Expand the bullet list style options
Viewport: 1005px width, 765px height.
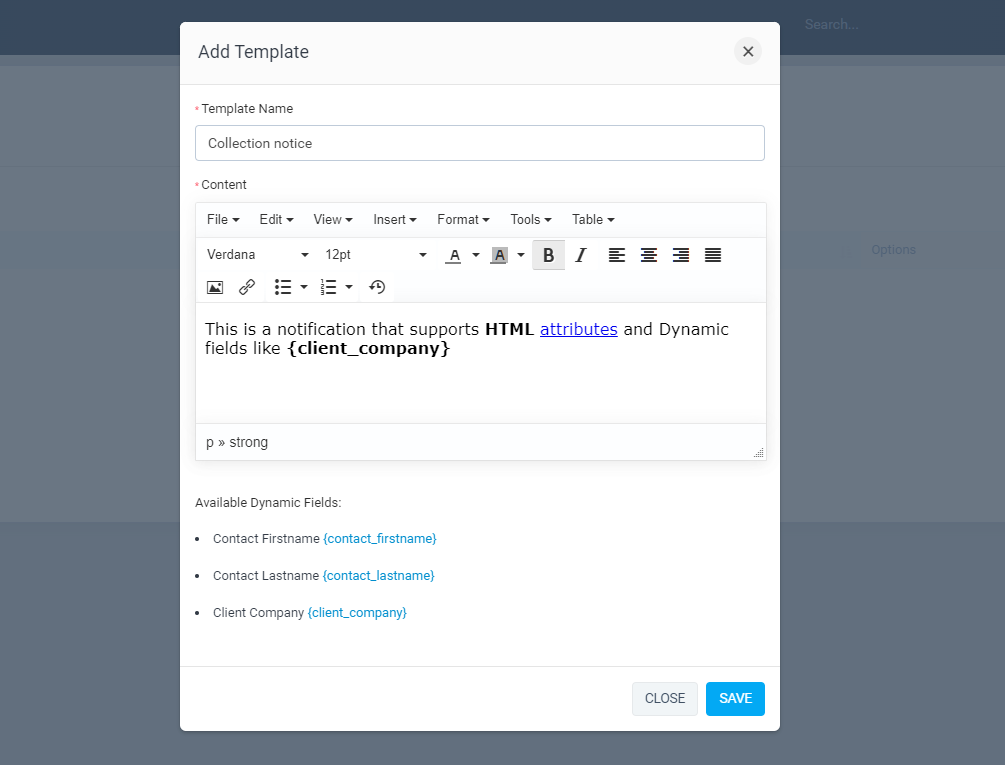click(x=303, y=287)
